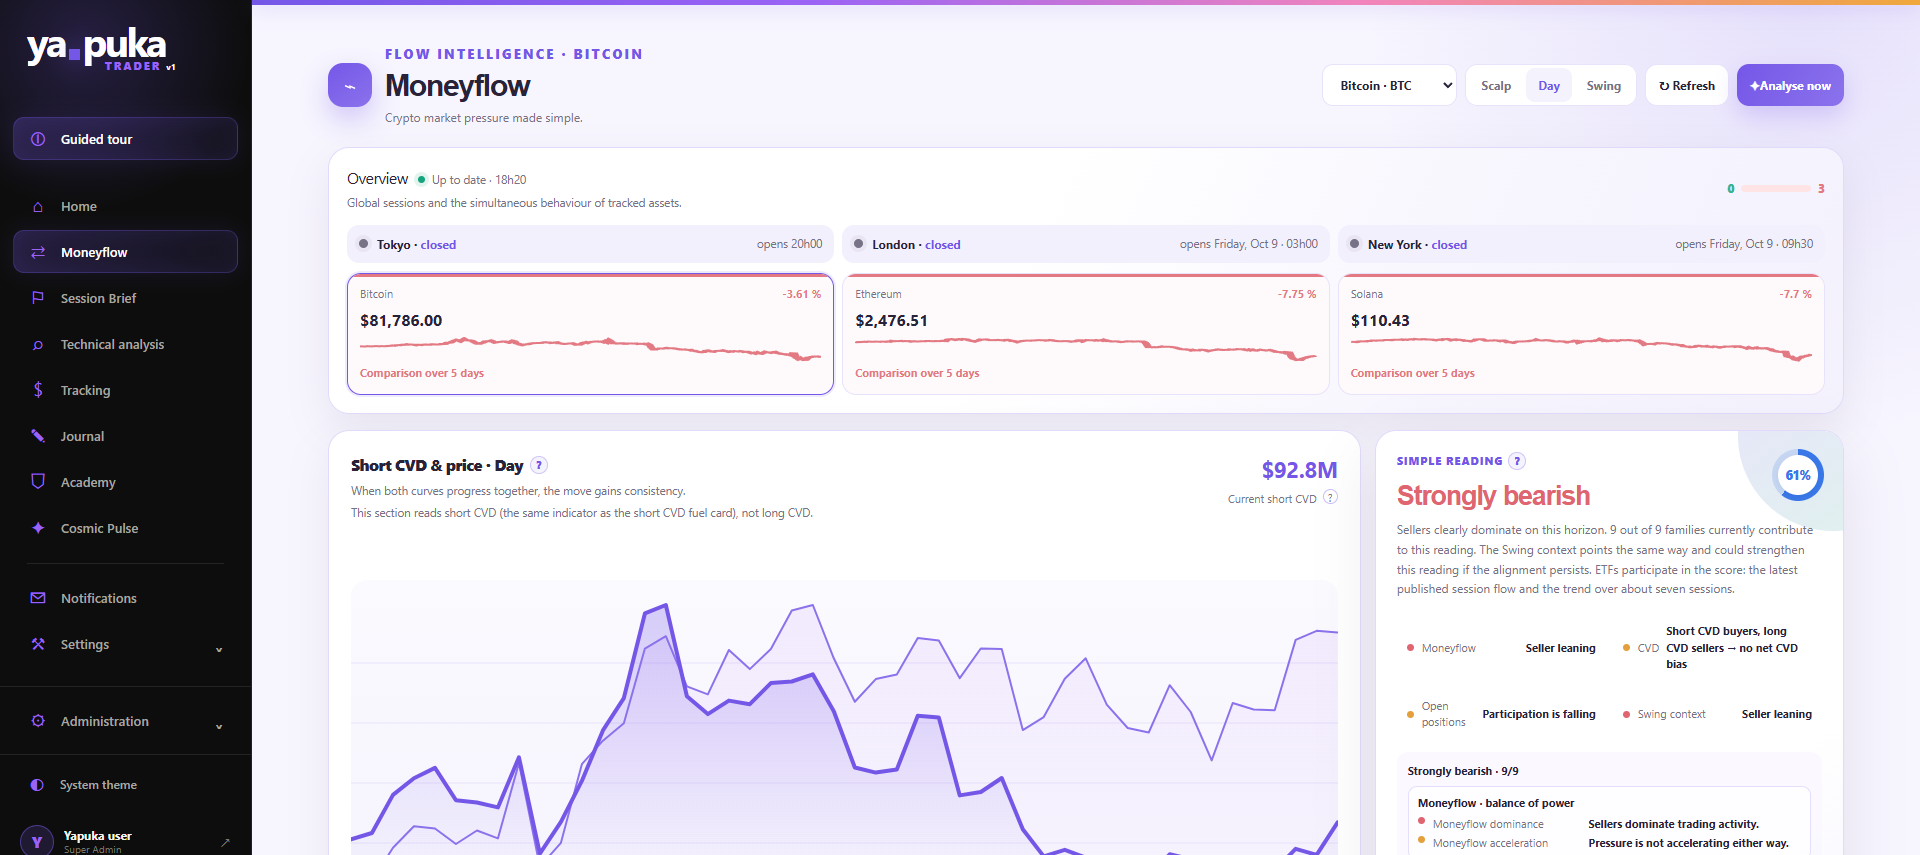The width and height of the screenshot is (1920, 855).
Task: Click the Analyse now button
Action: coord(1790,86)
